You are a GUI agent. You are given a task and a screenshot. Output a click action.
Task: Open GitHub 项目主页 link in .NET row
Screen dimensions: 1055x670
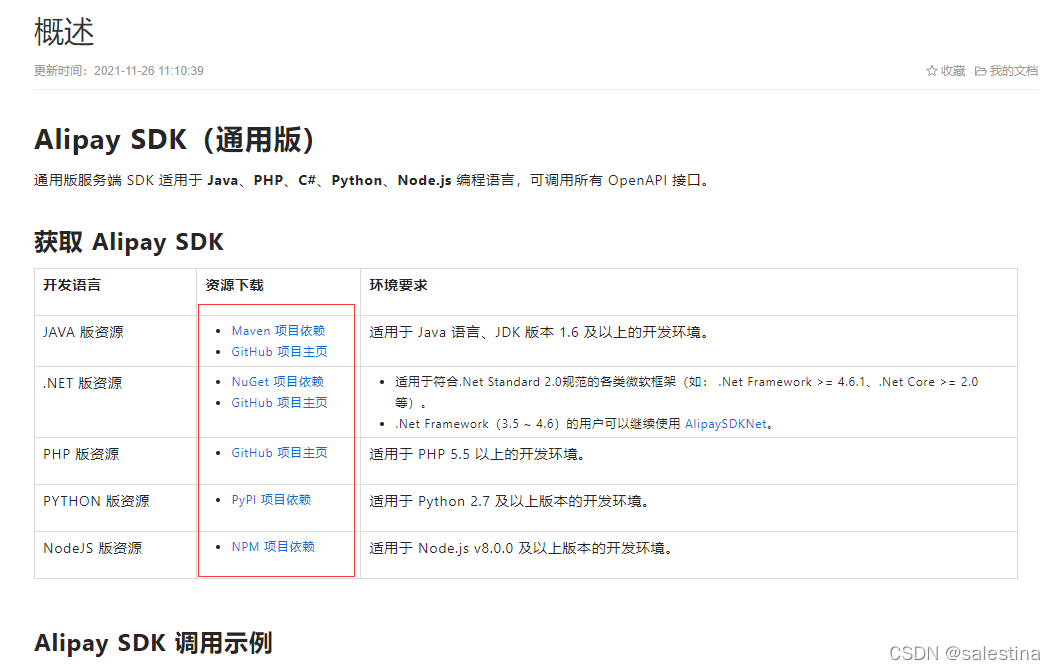pyautogui.click(x=279, y=402)
